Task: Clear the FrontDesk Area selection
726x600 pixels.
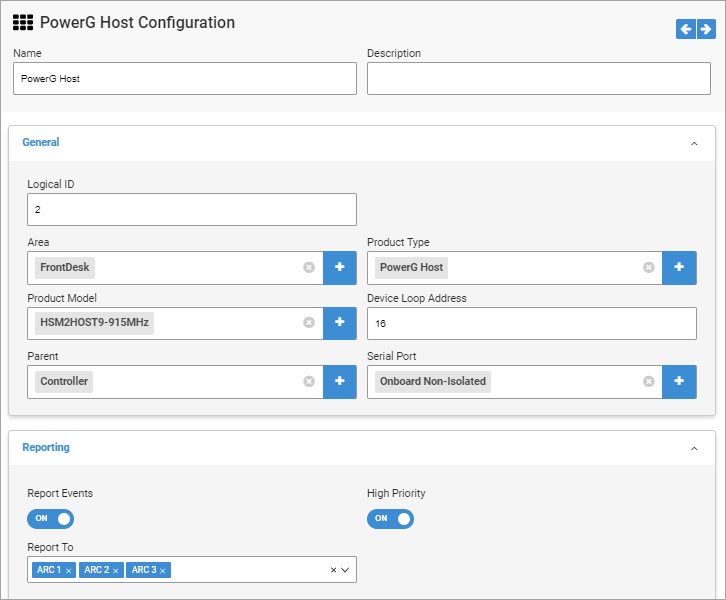Action: 309,268
